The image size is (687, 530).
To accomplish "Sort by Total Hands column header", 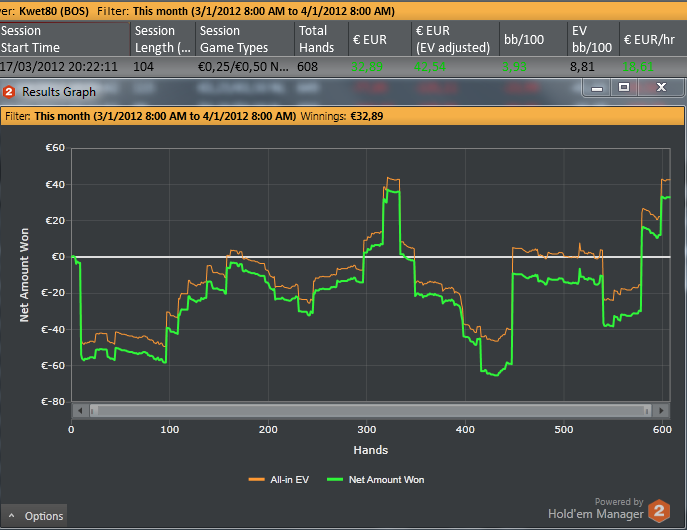I will click(321, 39).
